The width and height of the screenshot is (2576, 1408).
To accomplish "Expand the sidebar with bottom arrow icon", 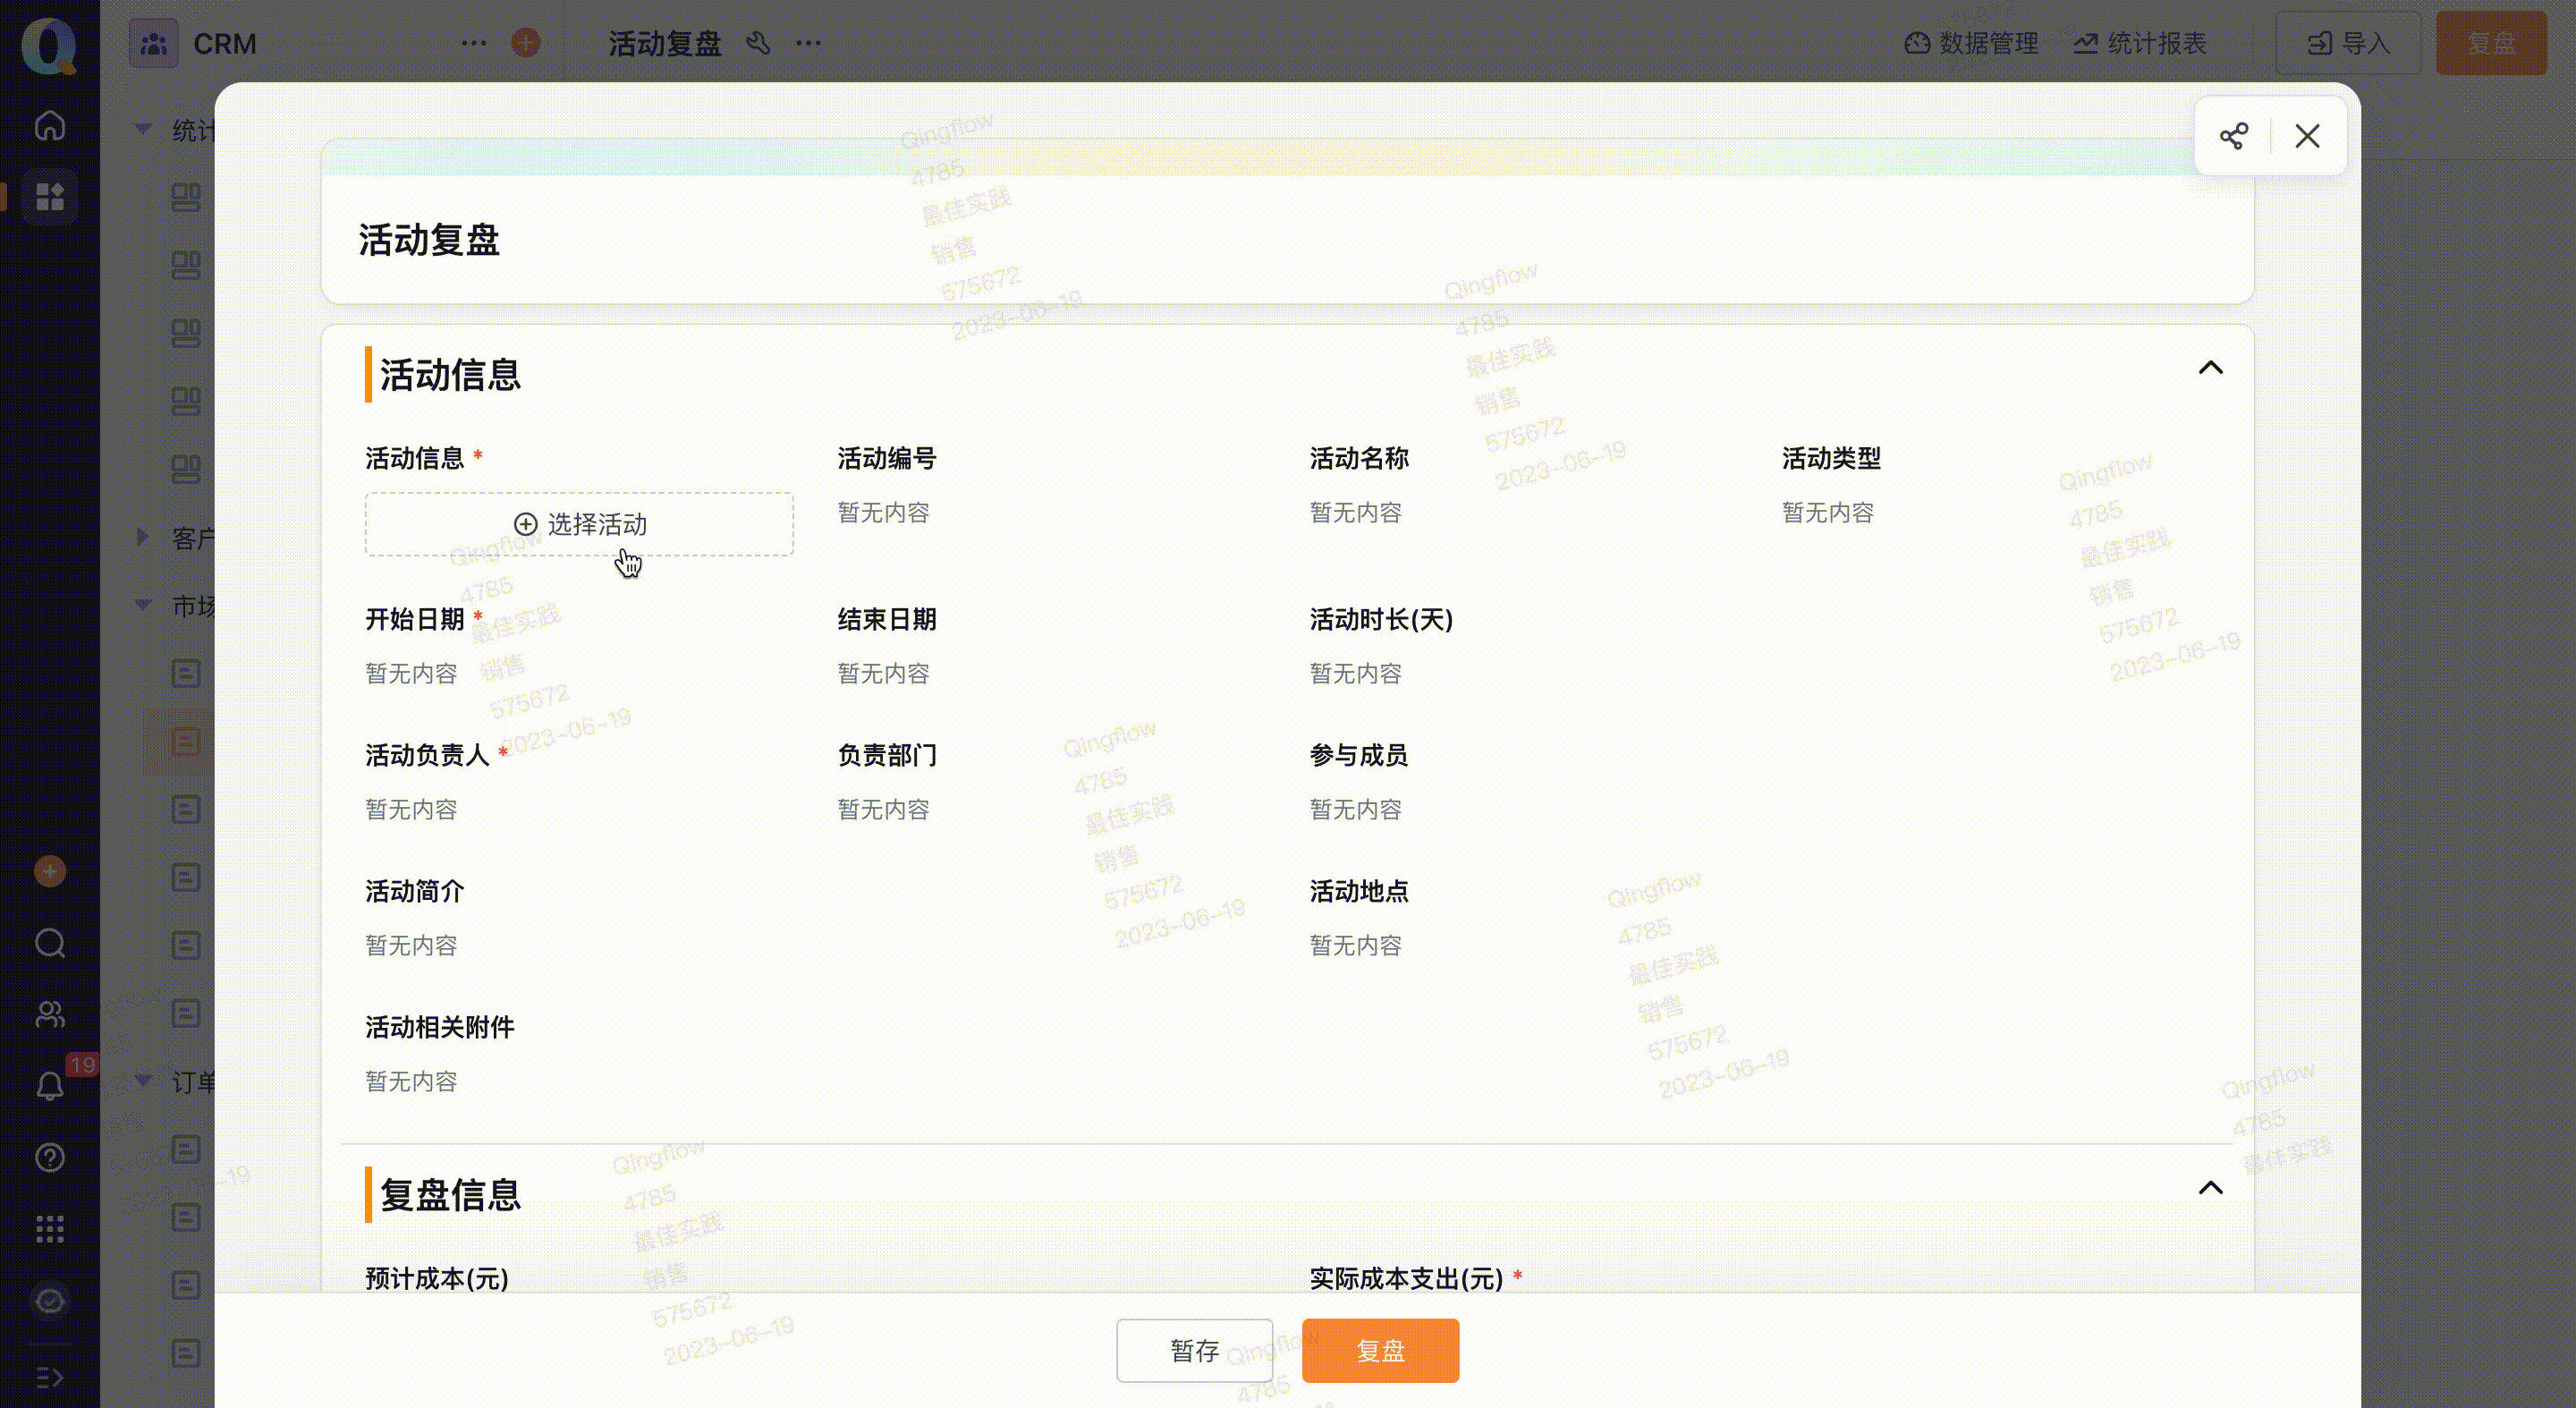I will [x=50, y=1378].
